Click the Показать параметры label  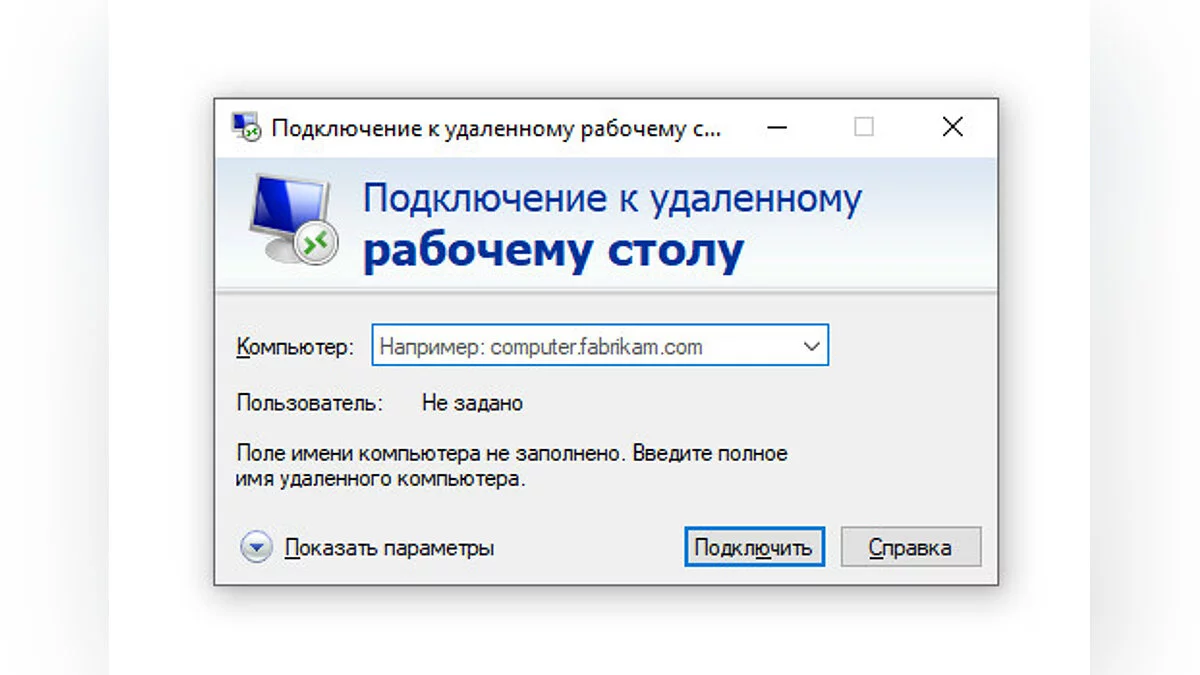(x=389, y=548)
